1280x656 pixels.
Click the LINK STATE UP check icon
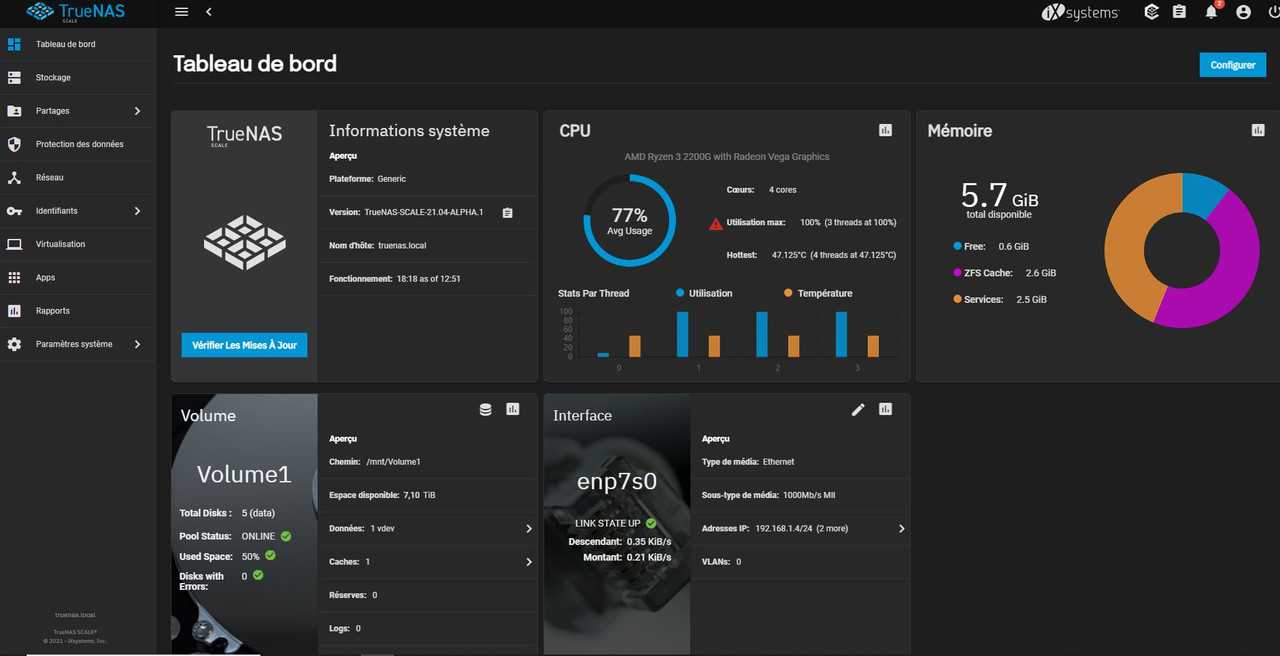(x=651, y=523)
